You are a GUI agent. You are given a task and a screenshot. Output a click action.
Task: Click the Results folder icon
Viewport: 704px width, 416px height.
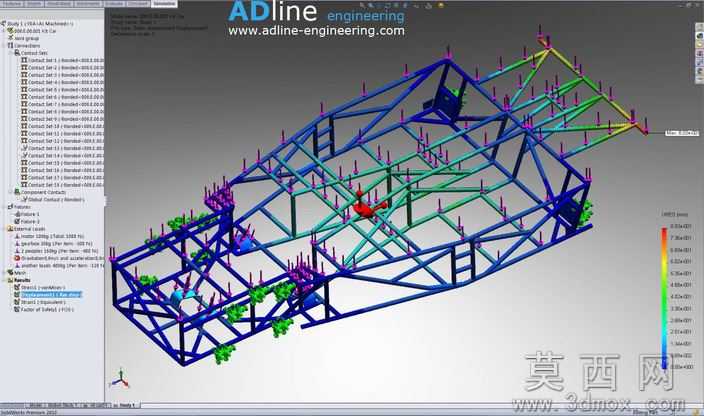[x=10, y=280]
